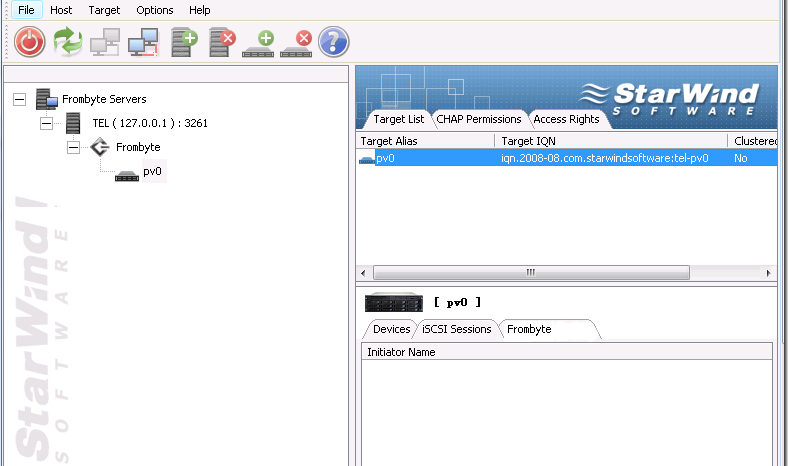Open the Options menu
Viewport: 788px width, 466px height.
coord(155,10)
